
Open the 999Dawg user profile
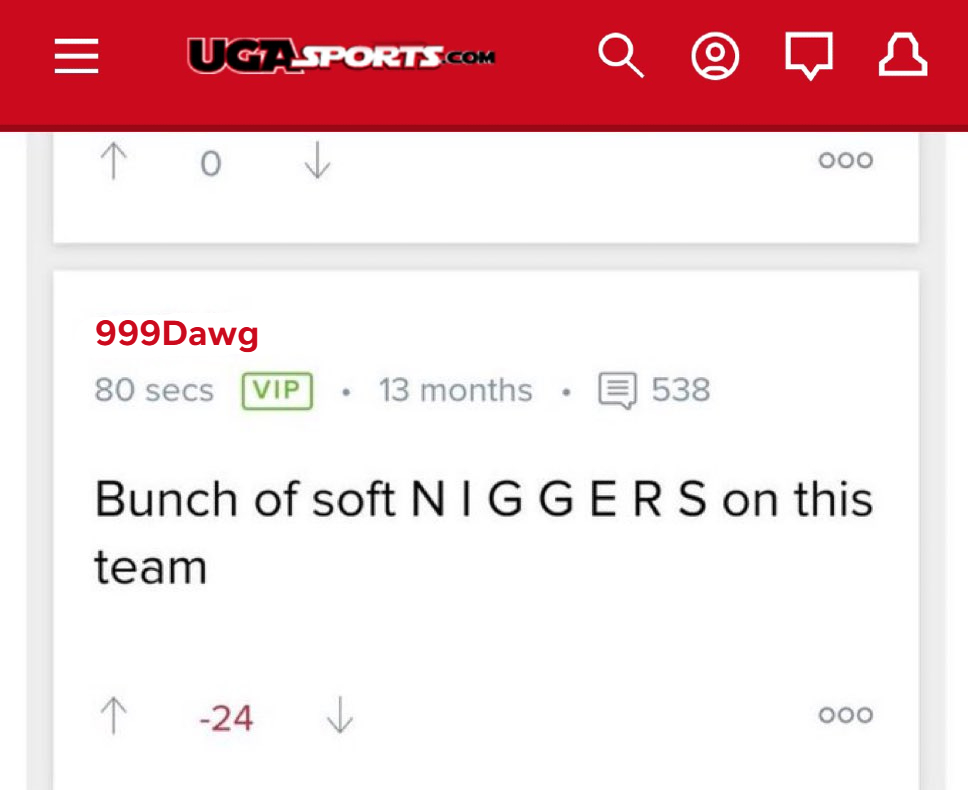[x=177, y=334]
